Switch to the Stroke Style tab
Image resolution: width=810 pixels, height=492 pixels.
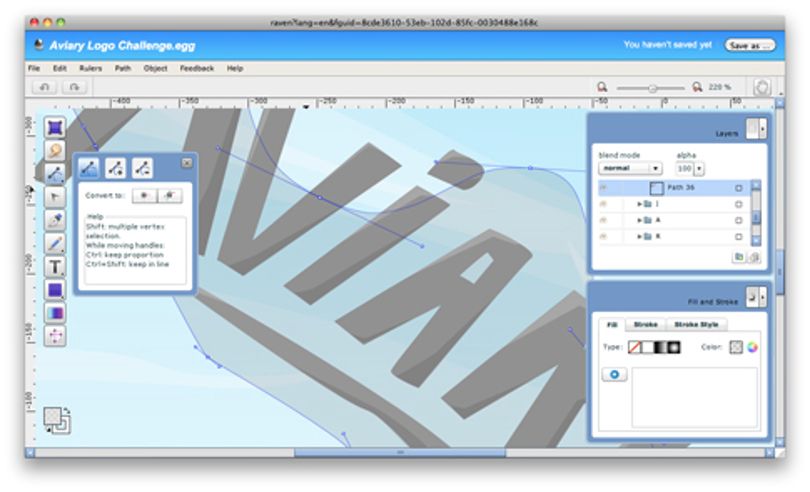coord(696,325)
